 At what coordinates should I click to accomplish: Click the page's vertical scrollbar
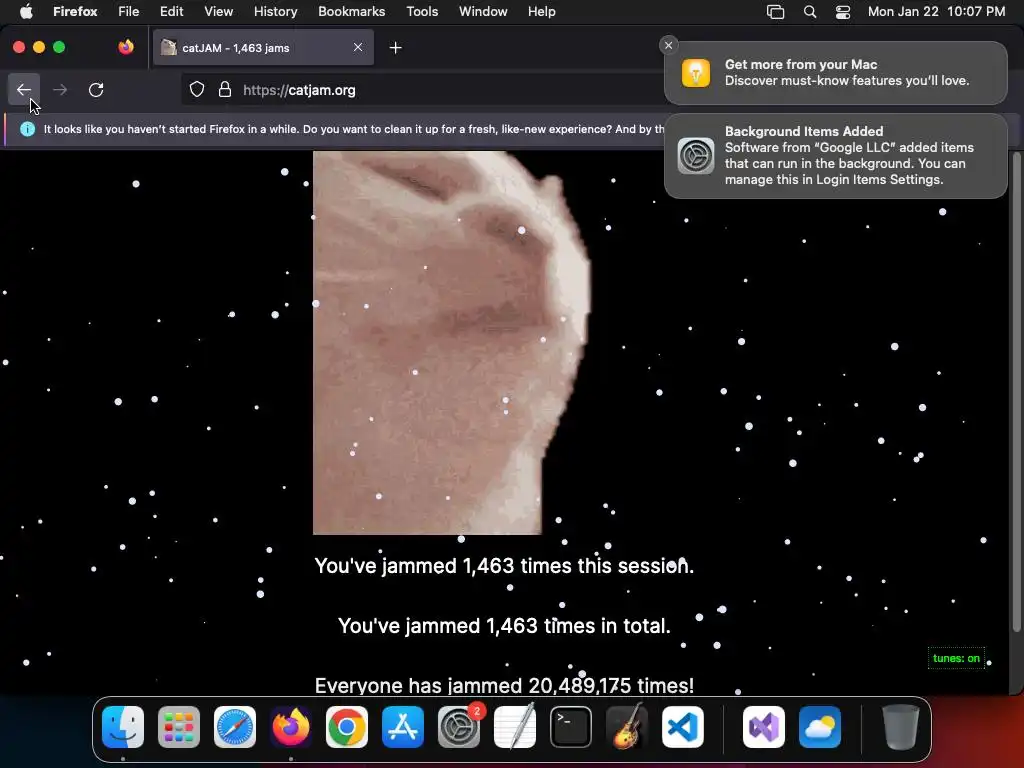(1016, 392)
